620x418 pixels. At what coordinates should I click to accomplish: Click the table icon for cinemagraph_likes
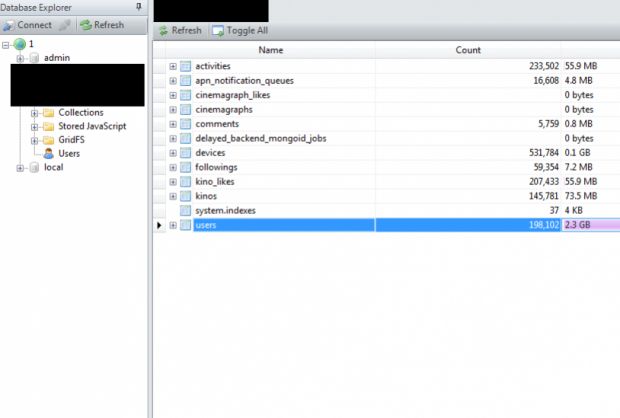click(x=185, y=95)
